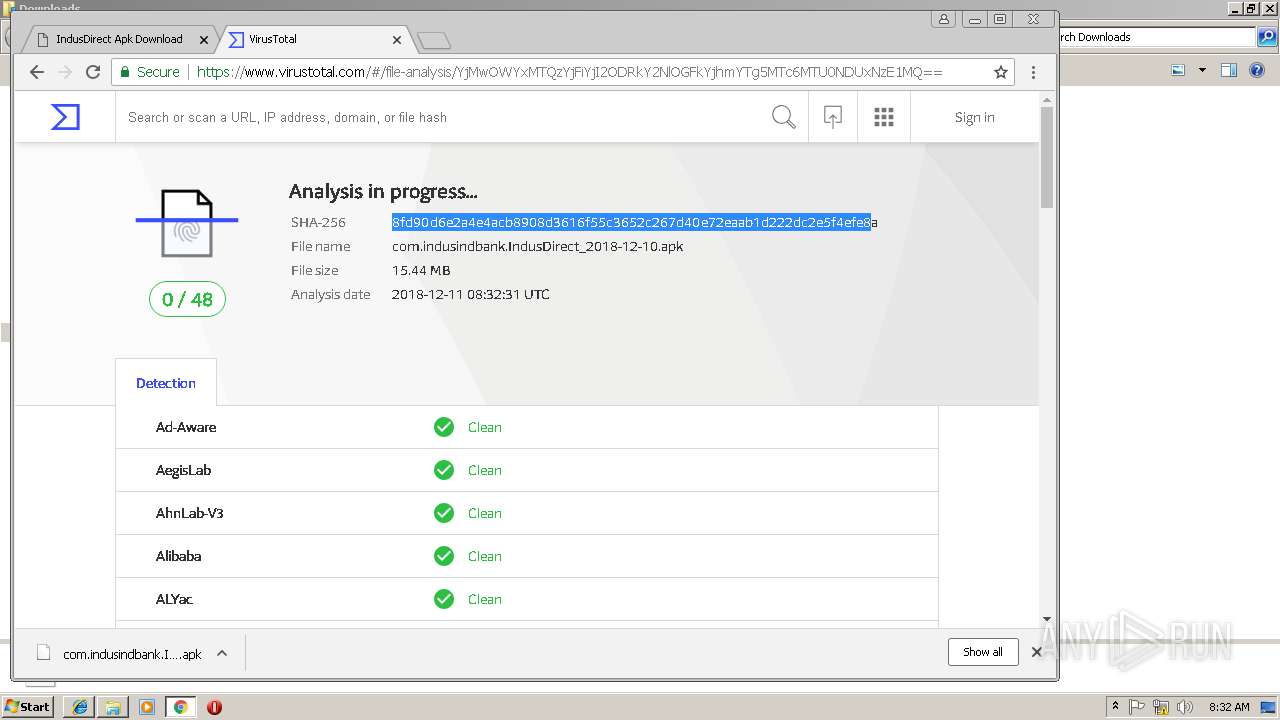The width and height of the screenshot is (1280, 720).
Task: Click the search button in Downloads window
Action: (1266, 37)
